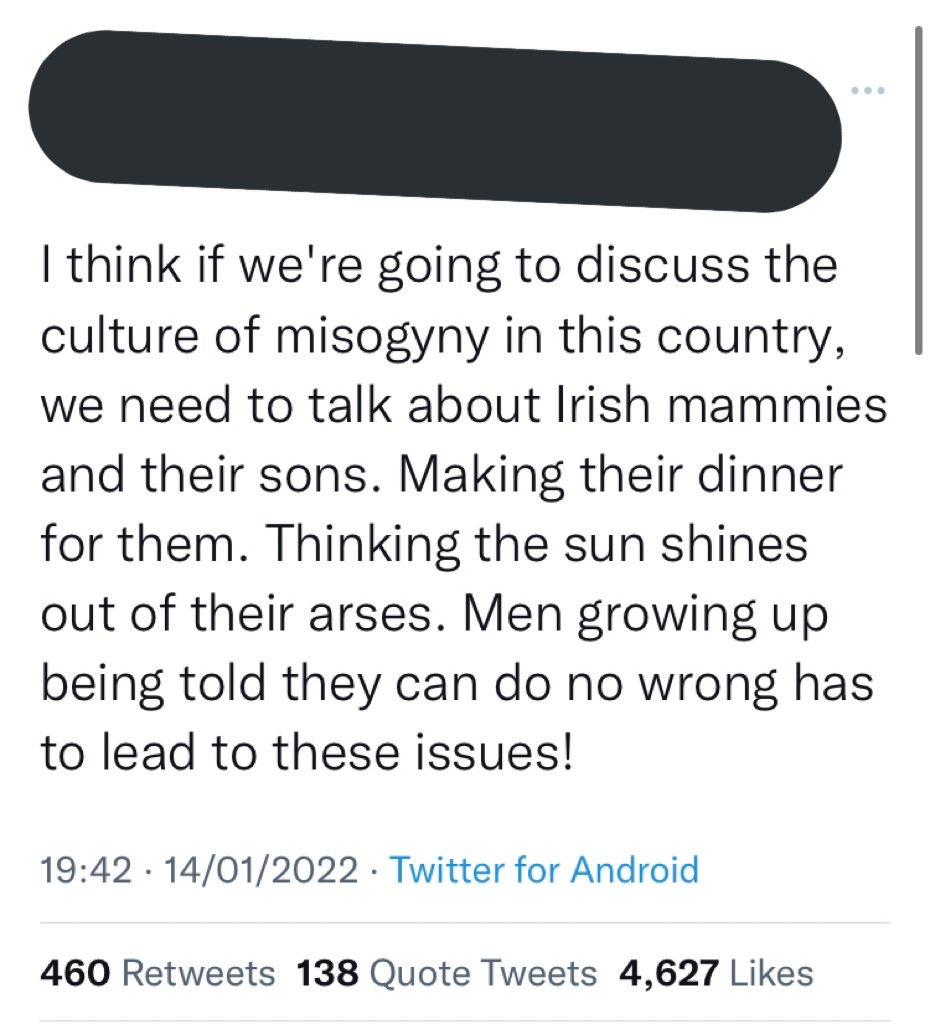The height and width of the screenshot is (1024, 930).
Task: Open the 138 Quote Tweets list
Action: 447,973
